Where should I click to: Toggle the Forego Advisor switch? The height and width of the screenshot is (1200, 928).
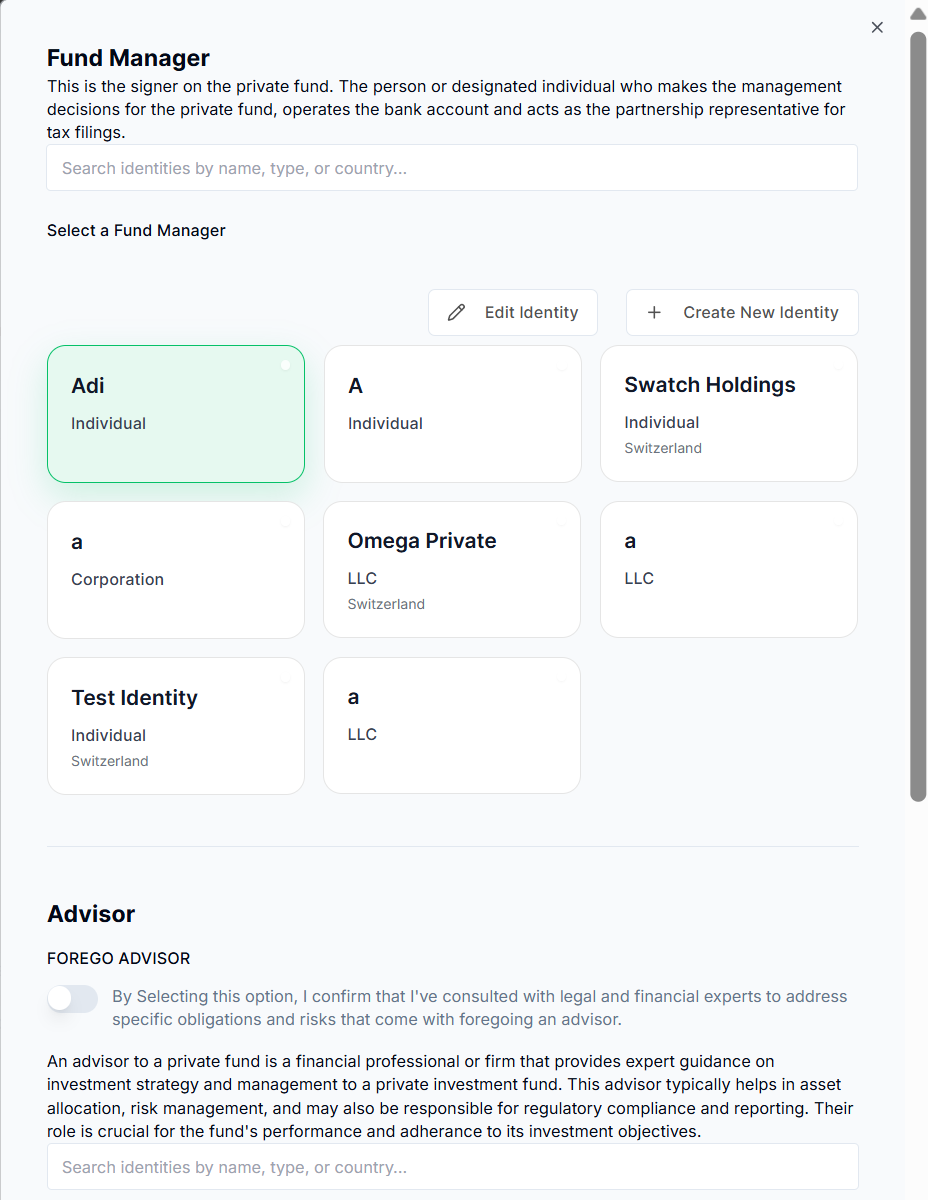[73, 998]
